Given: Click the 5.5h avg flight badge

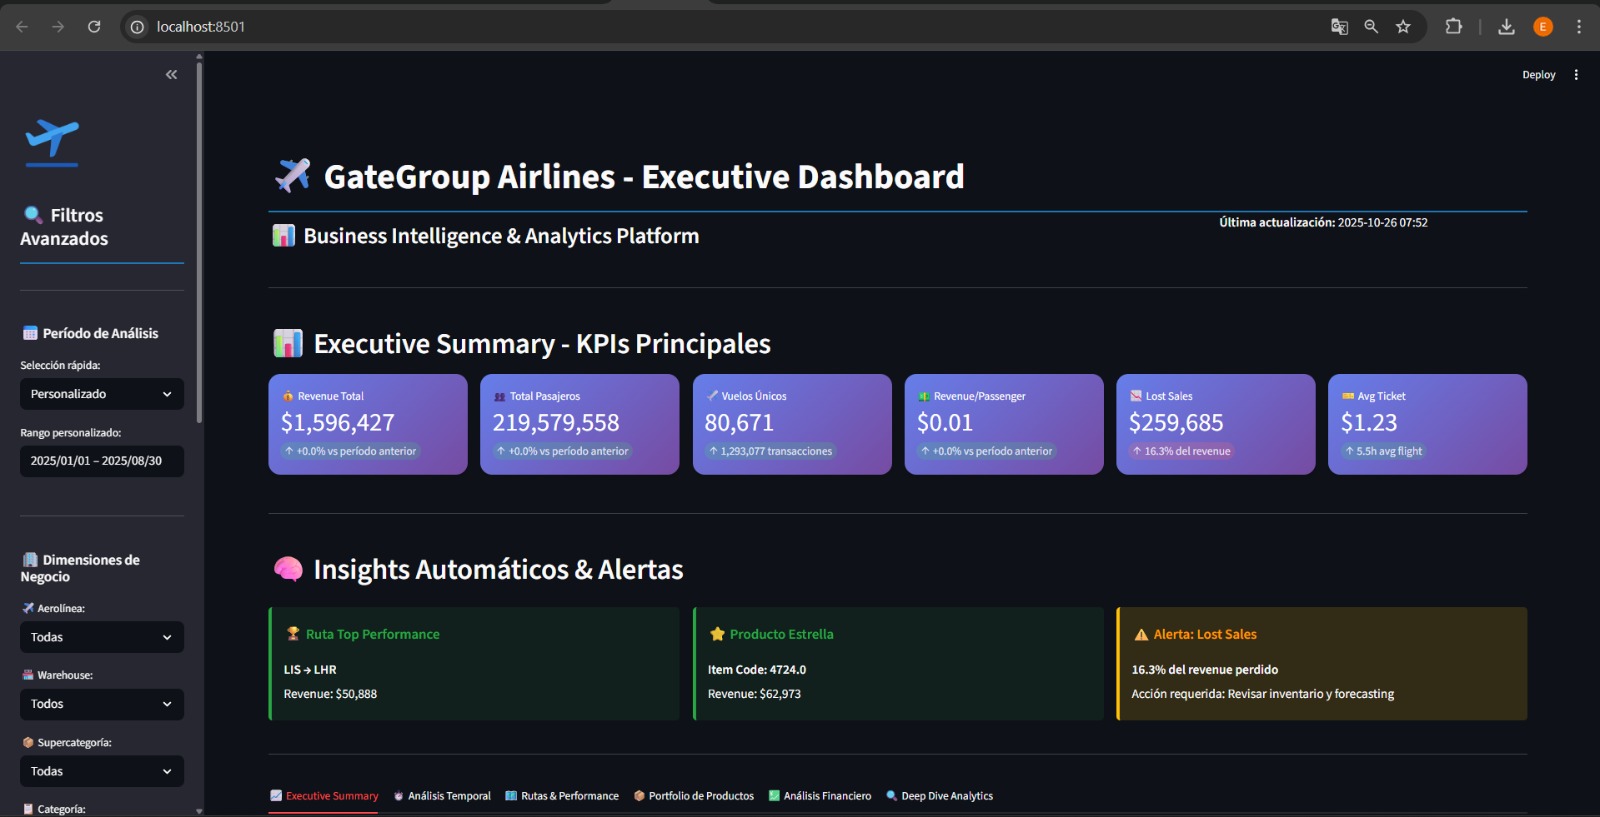Looking at the screenshot, I should point(1383,451).
